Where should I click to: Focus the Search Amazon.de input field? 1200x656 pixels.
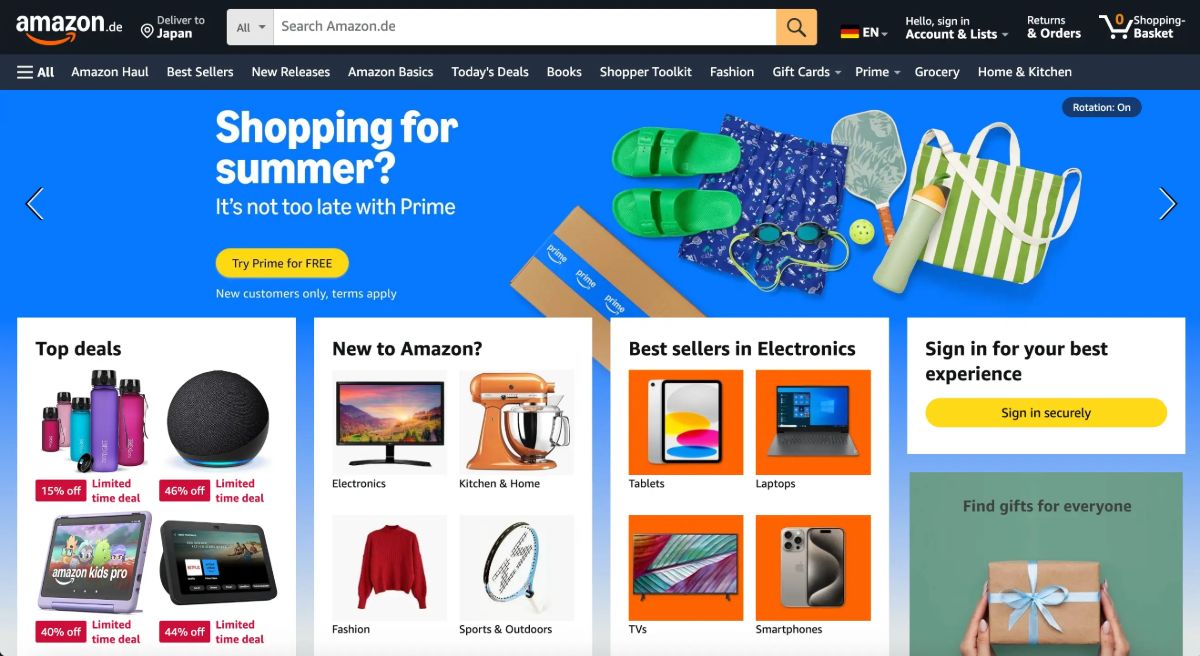525,27
